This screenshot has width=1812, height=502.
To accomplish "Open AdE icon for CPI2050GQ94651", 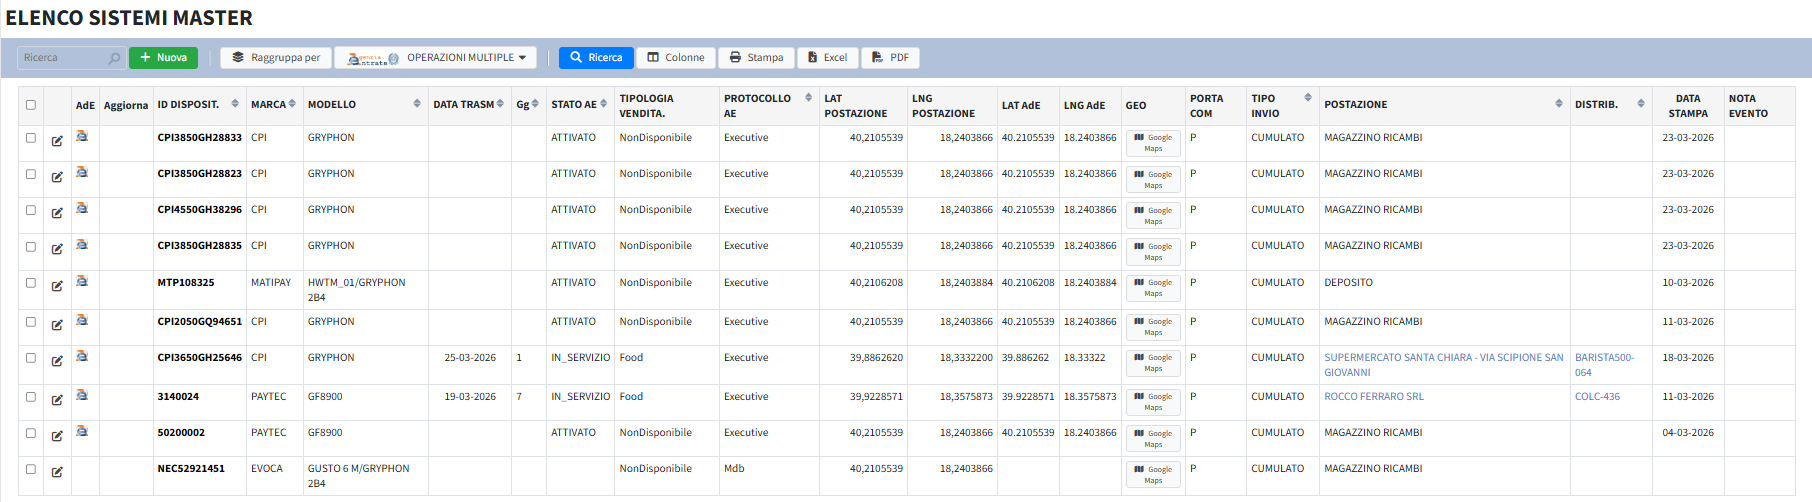I will pos(82,320).
